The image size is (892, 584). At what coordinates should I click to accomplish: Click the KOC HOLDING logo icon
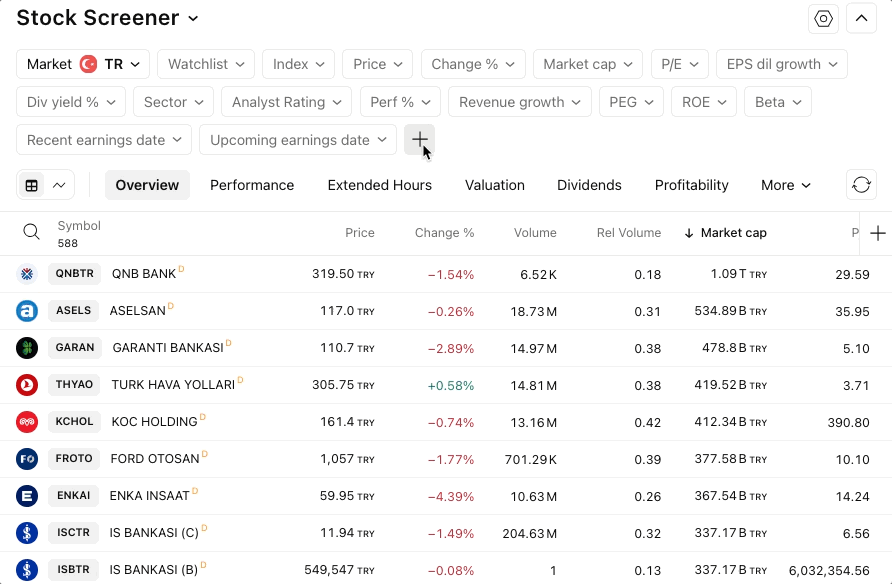pos(27,422)
